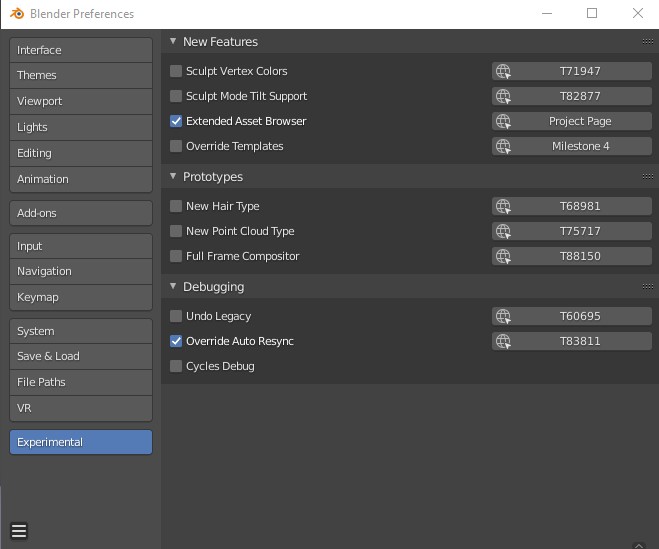Viewport: 659px width, 549px height.
Task: Click the globe icon beside T88150
Action: point(504,256)
